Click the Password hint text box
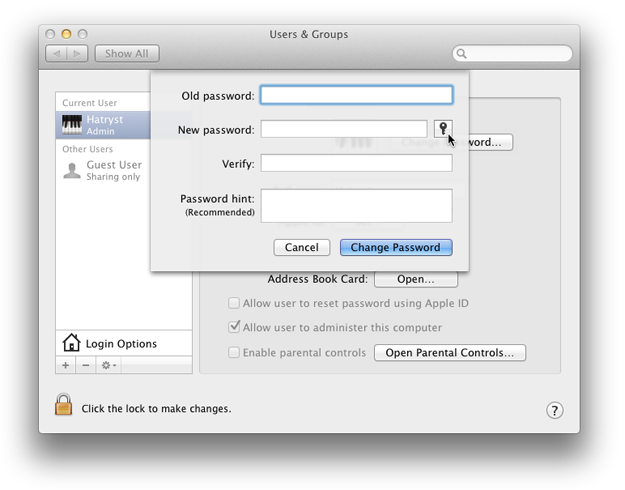625x490 pixels. click(x=356, y=206)
